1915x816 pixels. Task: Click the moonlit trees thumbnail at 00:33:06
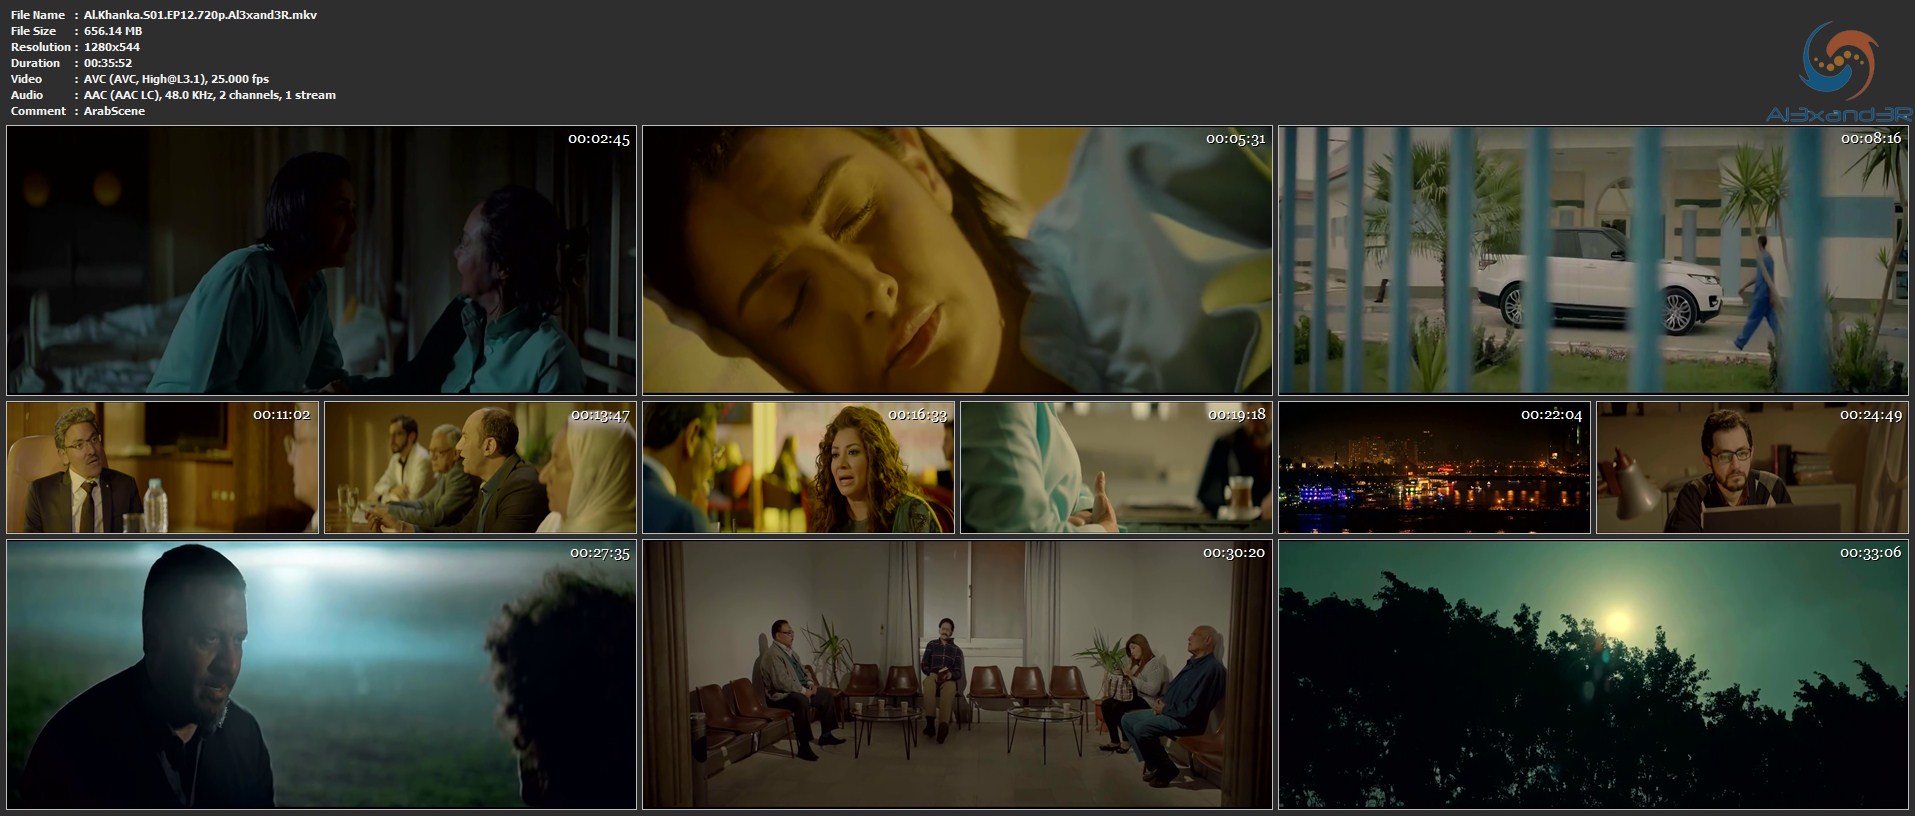[1592, 675]
